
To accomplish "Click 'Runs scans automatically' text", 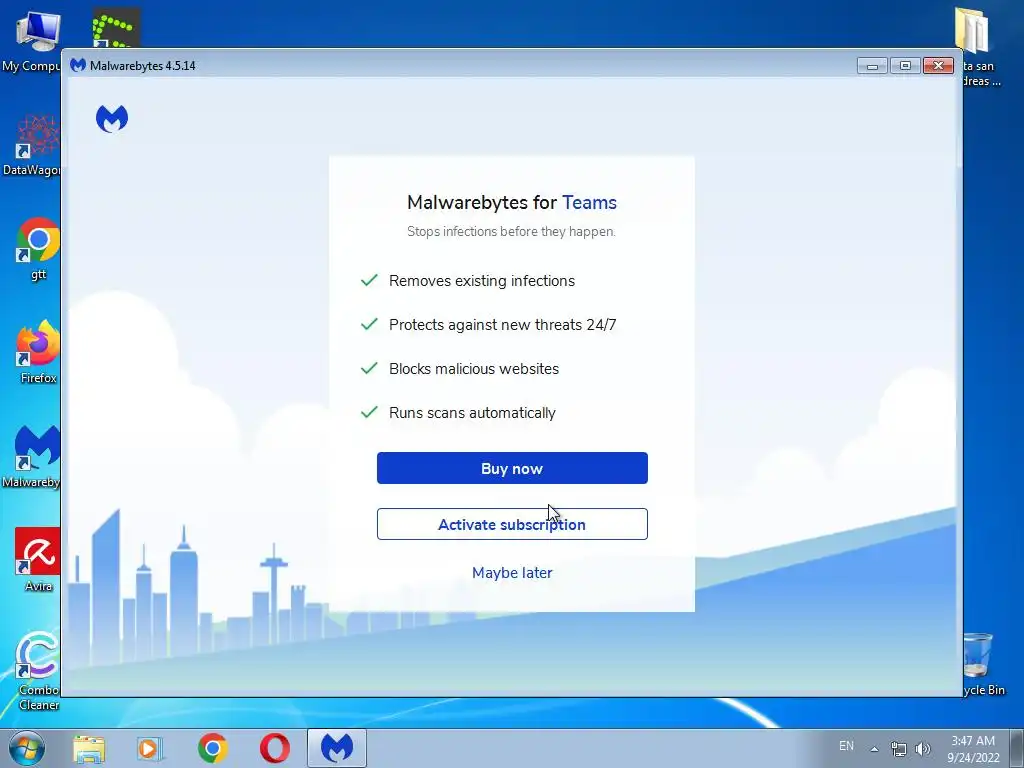I will 472,413.
